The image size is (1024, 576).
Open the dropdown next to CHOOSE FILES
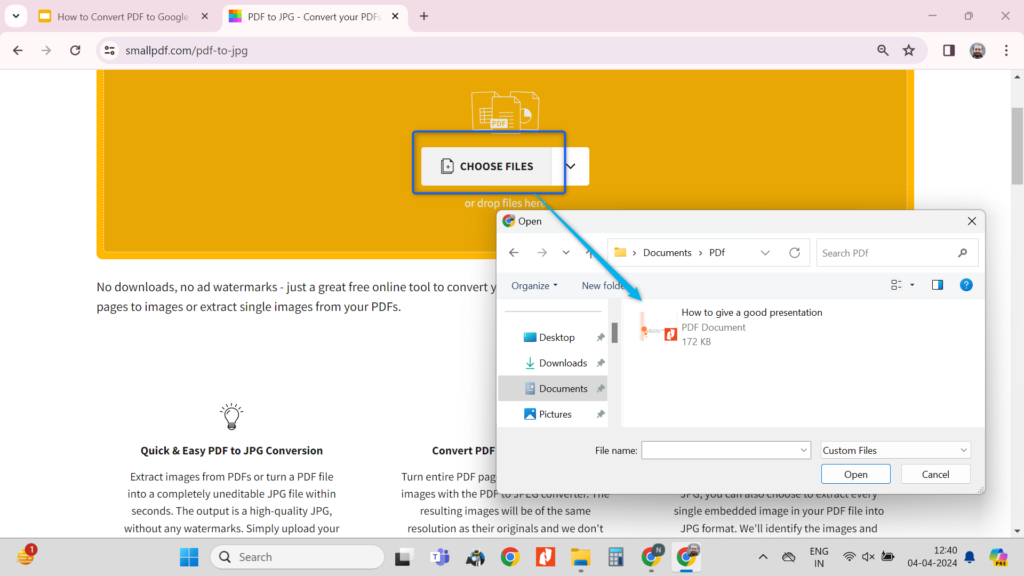[570, 166]
